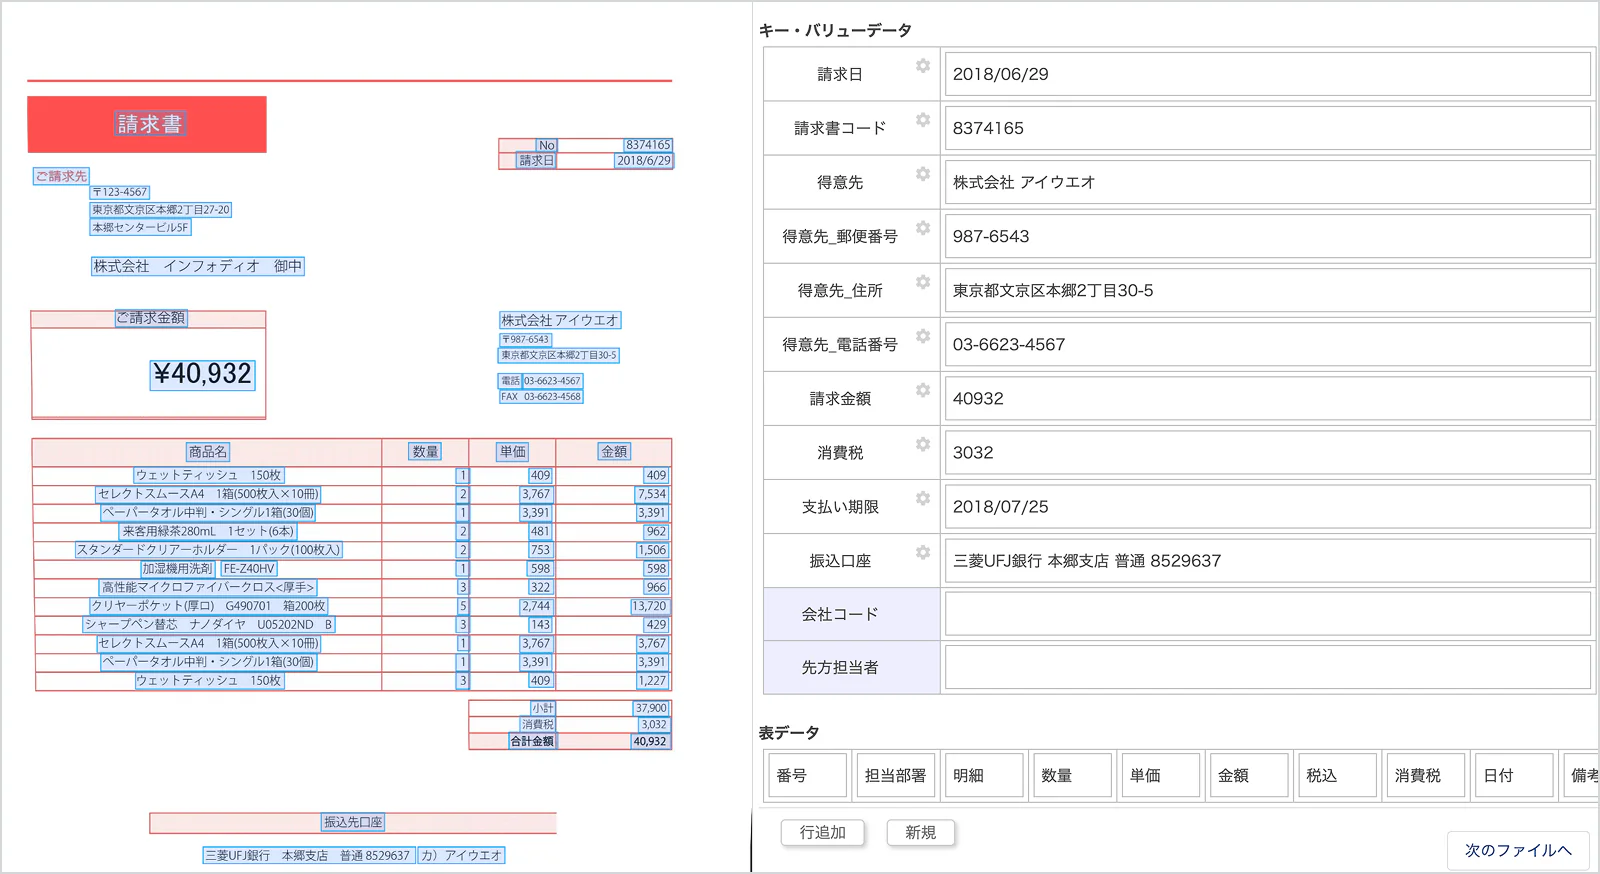Select unit price 2,744 in the table
This screenshot has height=874, width=1600.
coord(536,606)
